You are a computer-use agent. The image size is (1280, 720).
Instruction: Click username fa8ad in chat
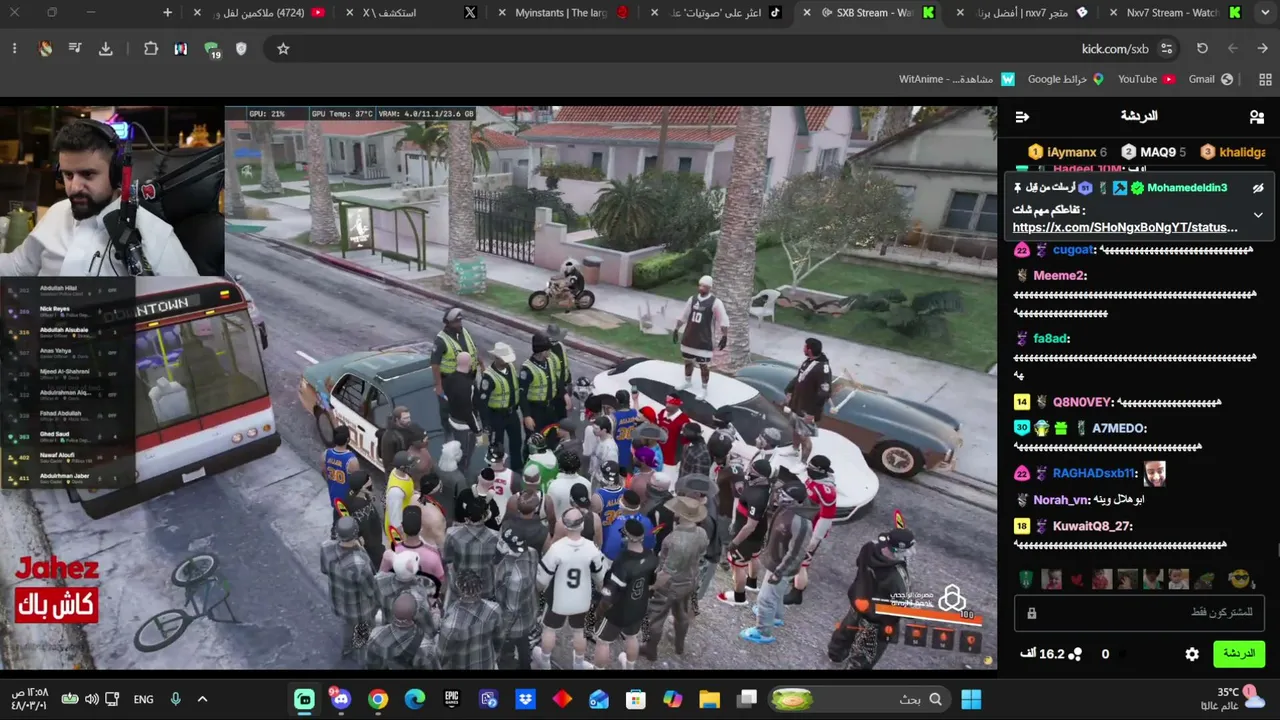1051,339
